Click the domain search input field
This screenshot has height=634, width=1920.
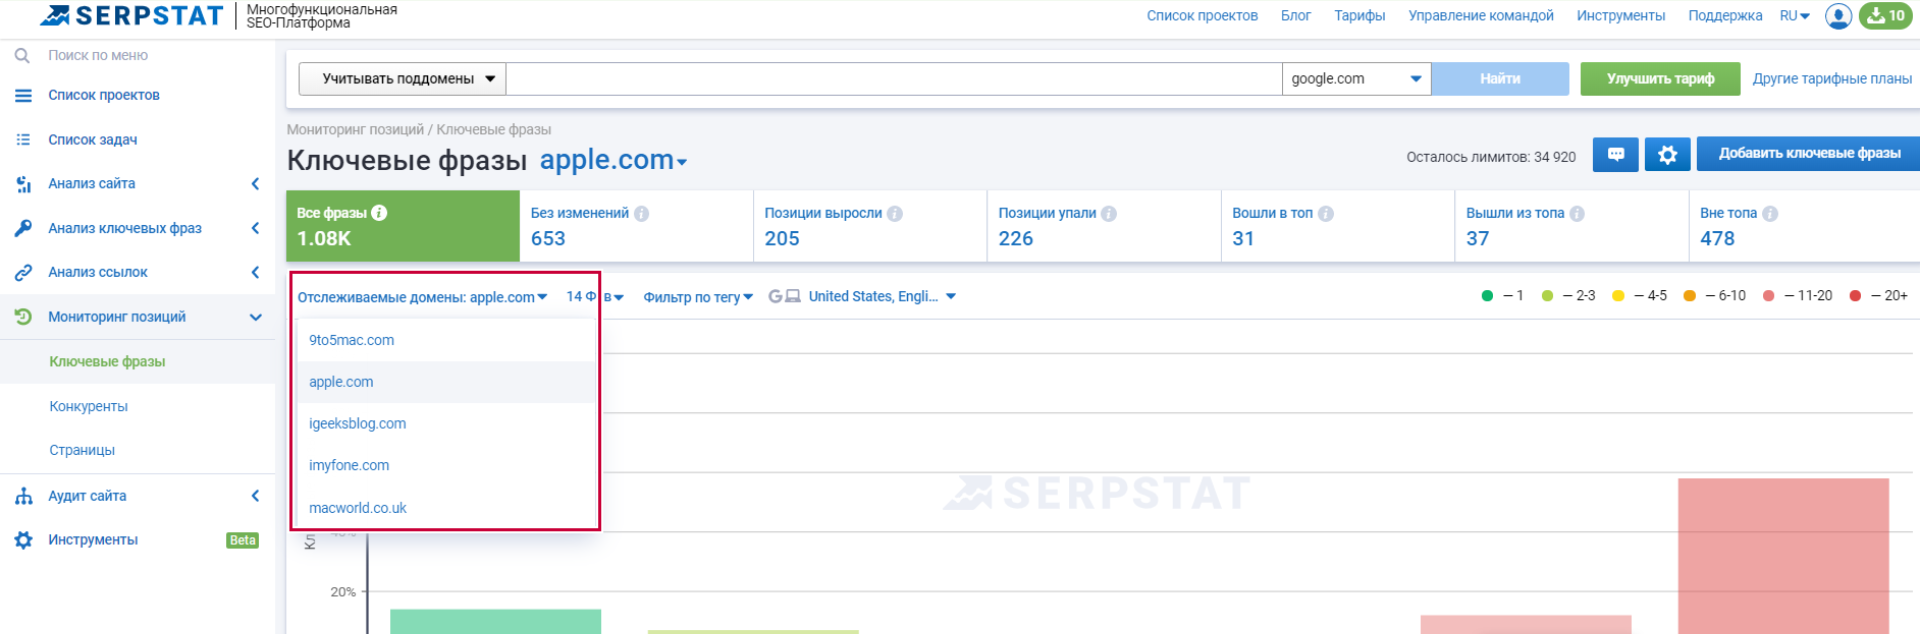893,79
